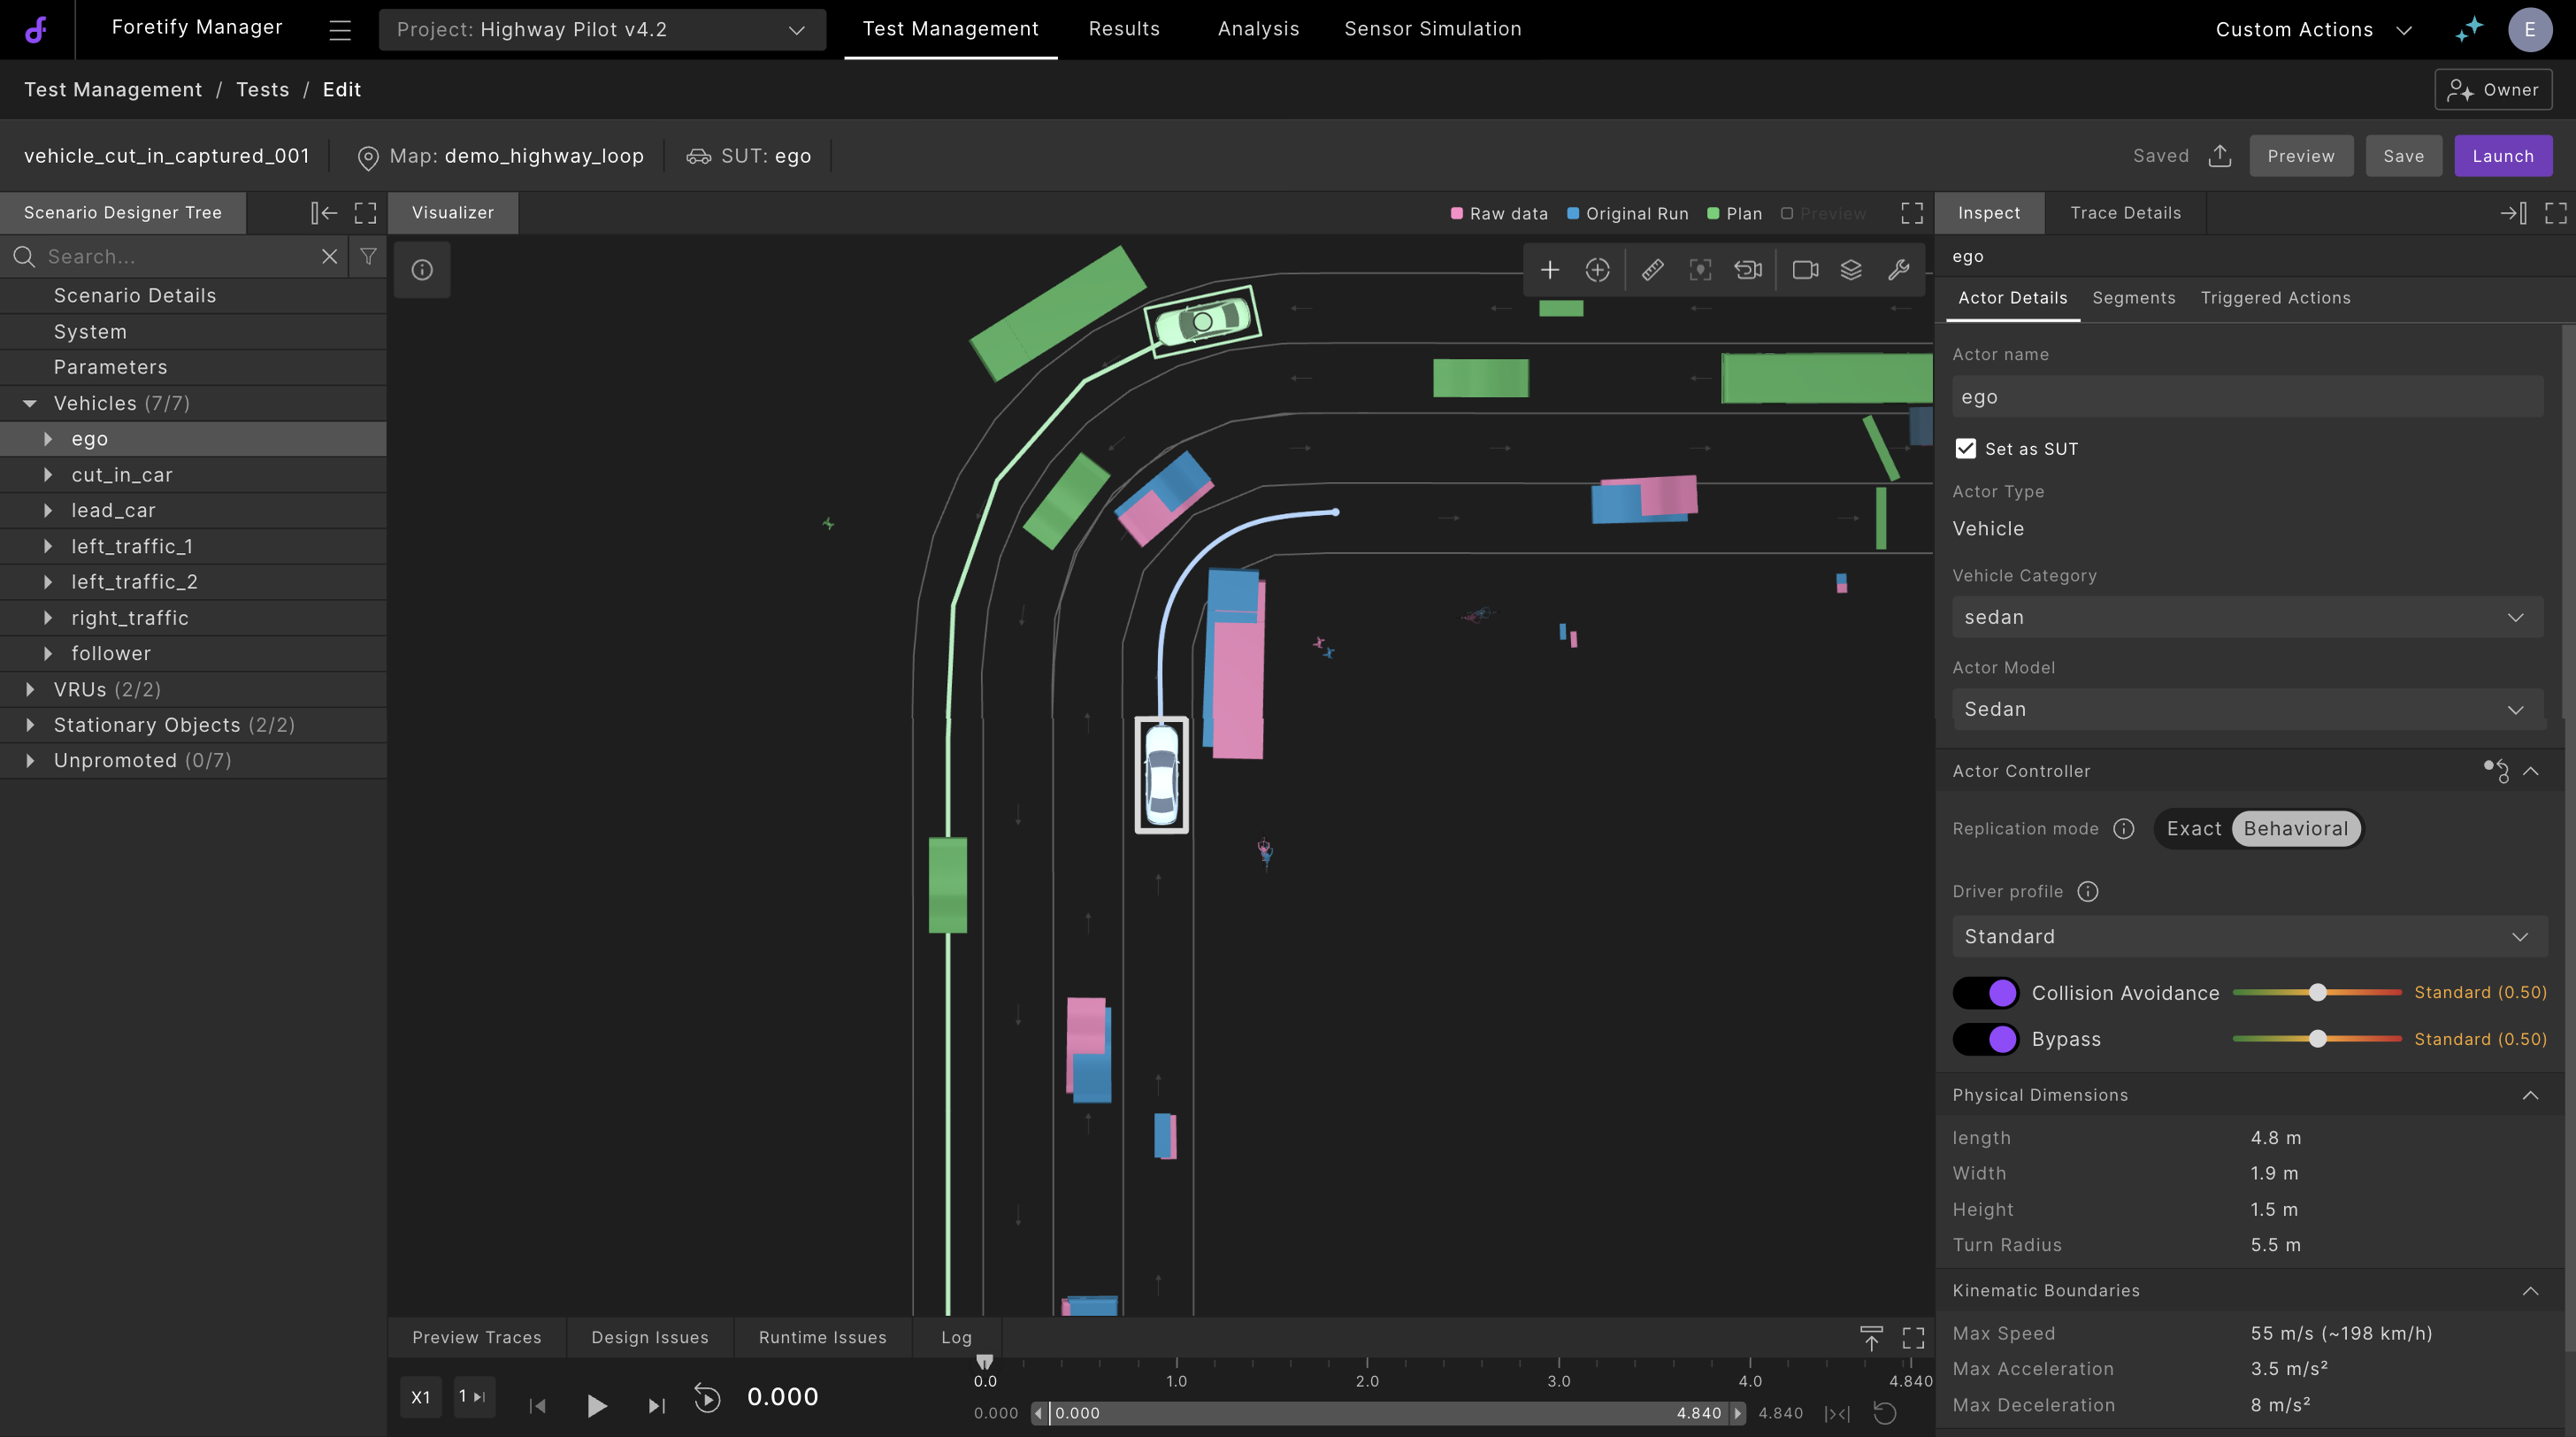Viewport: 2576px width, 1437px height.
Task: Click the Preview button
Action: (2300, 156)
